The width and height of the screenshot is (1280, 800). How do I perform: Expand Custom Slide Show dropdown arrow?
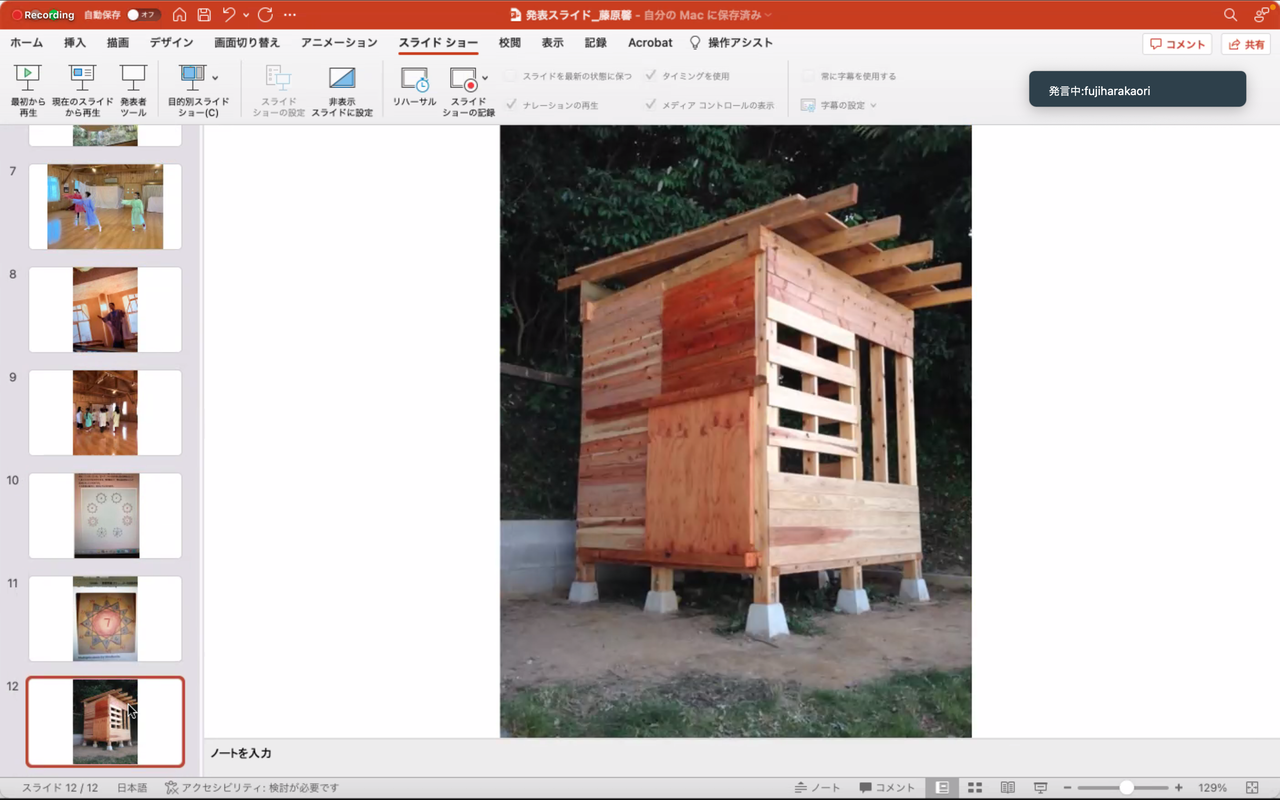click(215, 78)
